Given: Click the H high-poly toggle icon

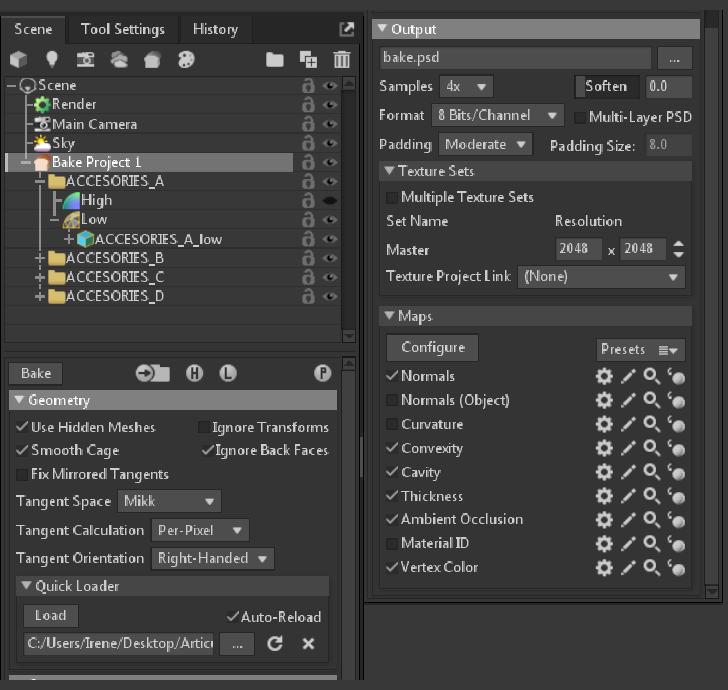Looking at the screenshot, I should pos(195,373).
